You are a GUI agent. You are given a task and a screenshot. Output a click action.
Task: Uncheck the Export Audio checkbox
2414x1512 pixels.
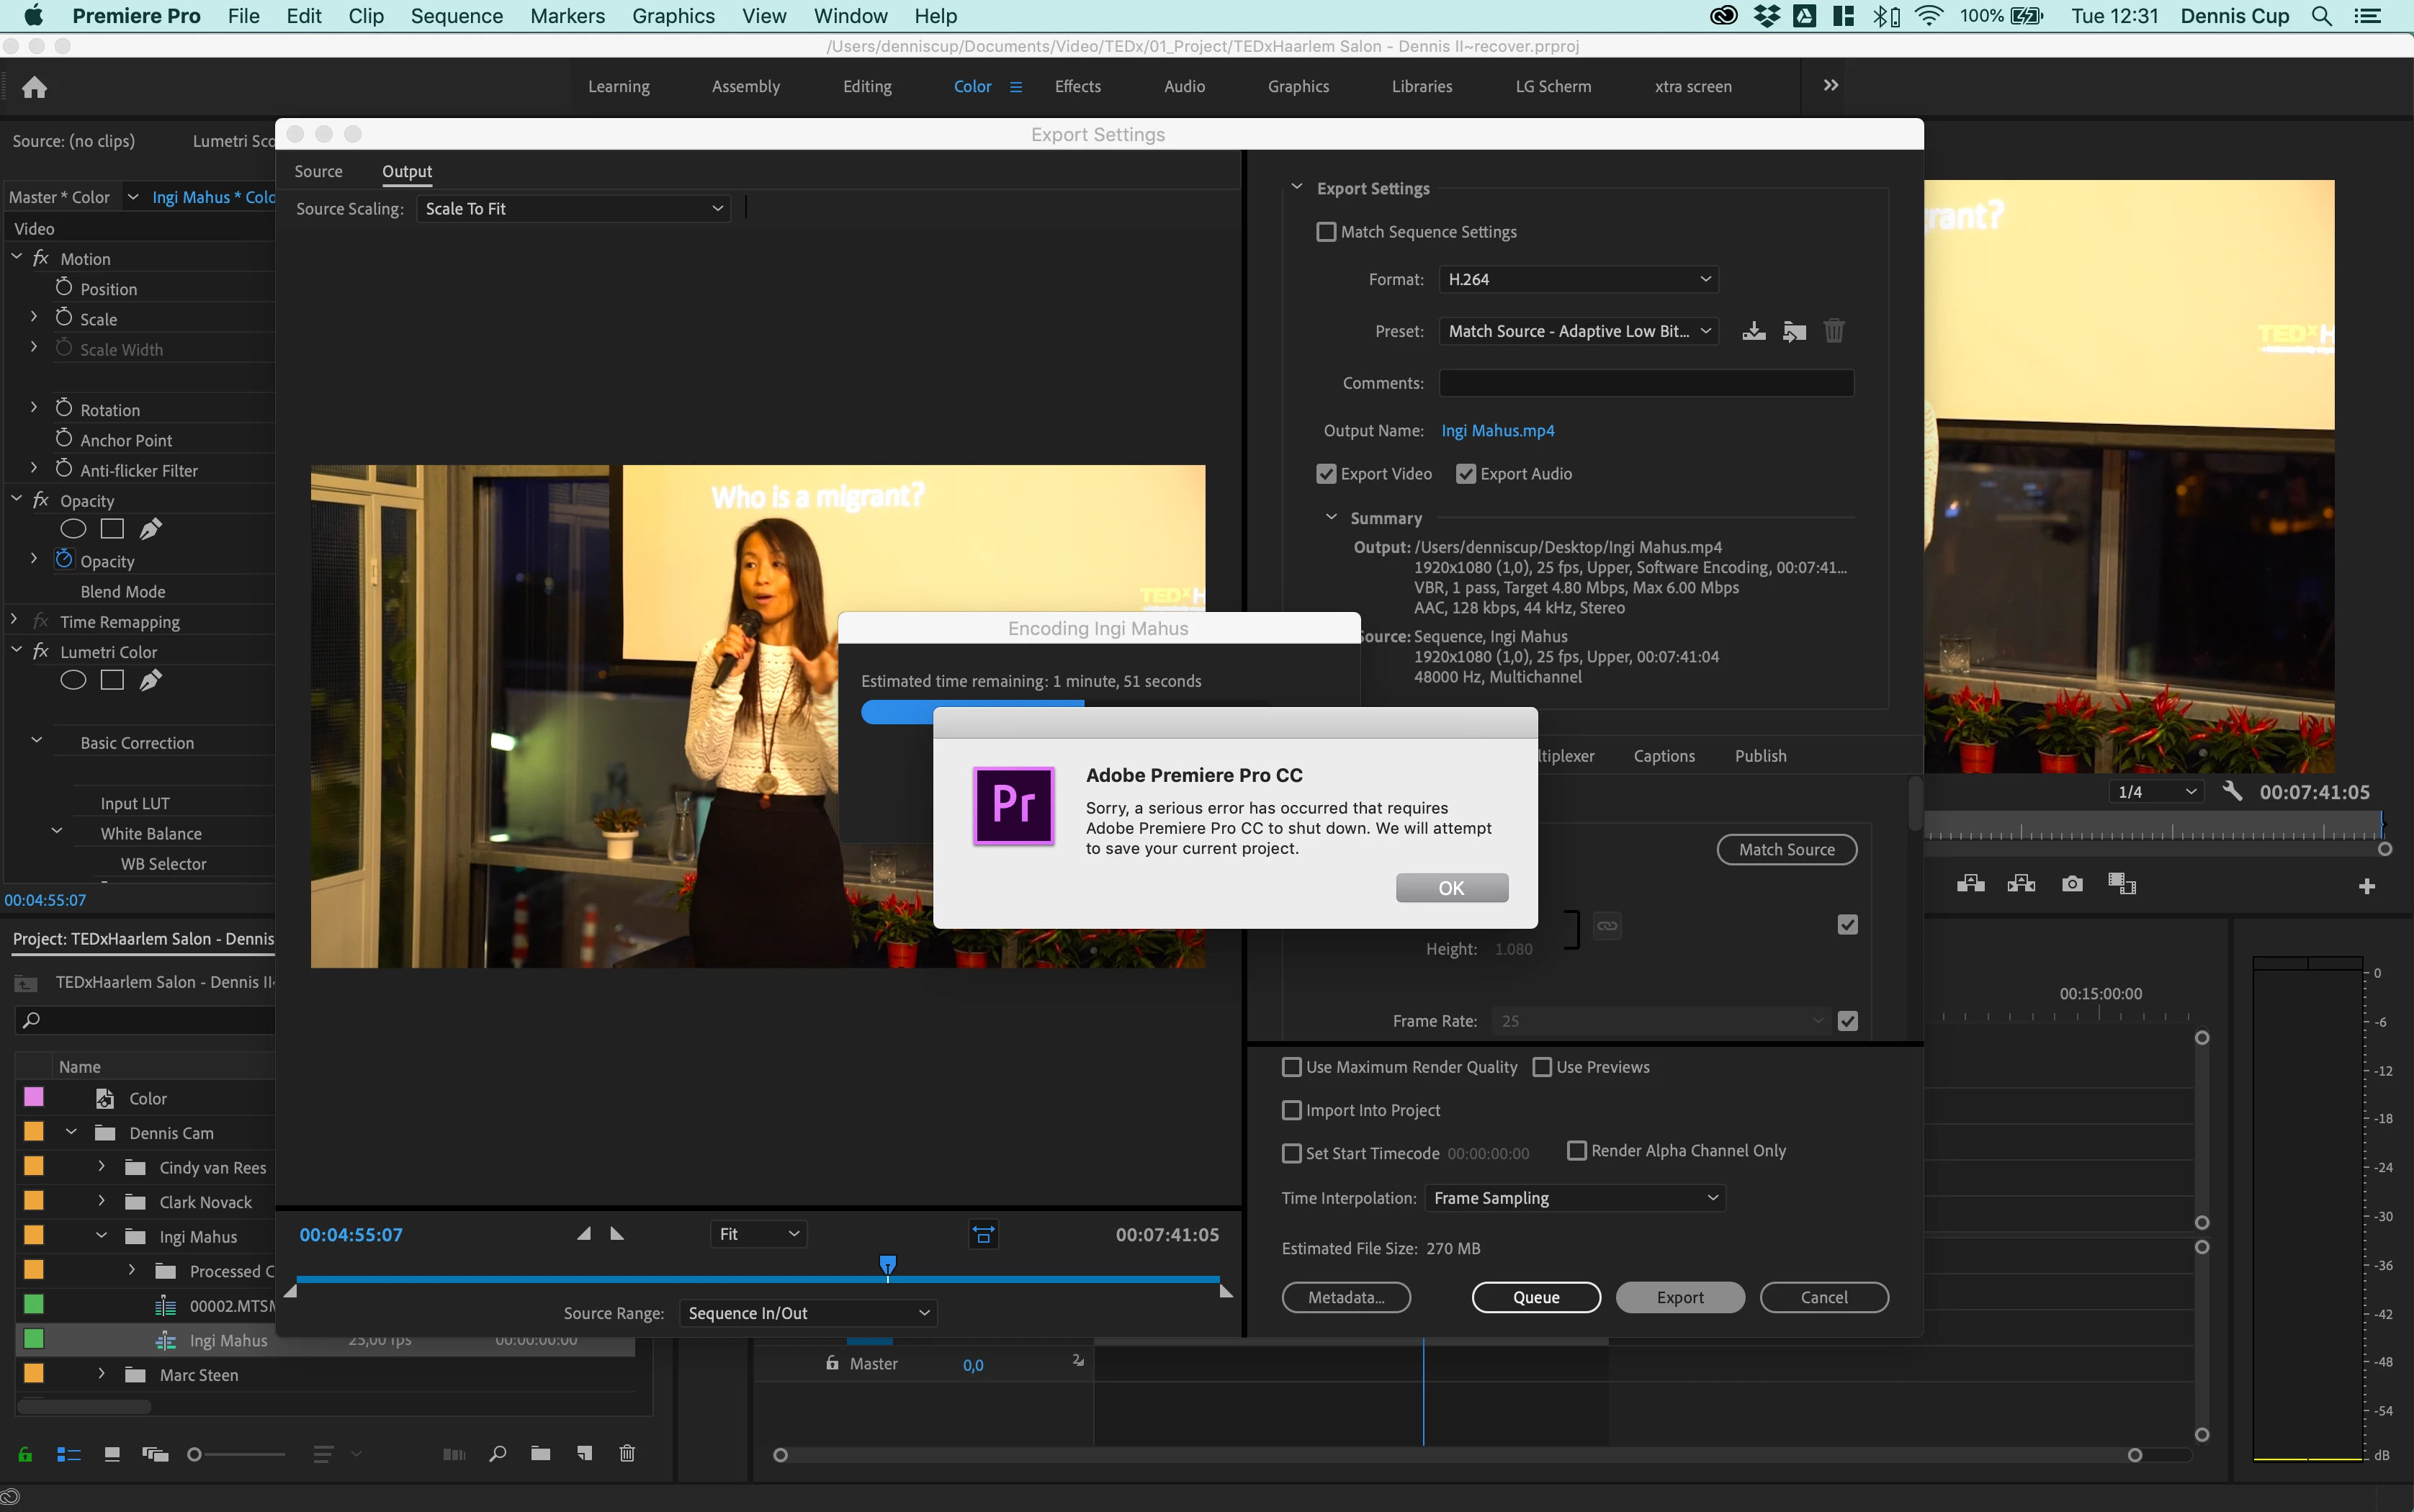[x=1466, y=474]
